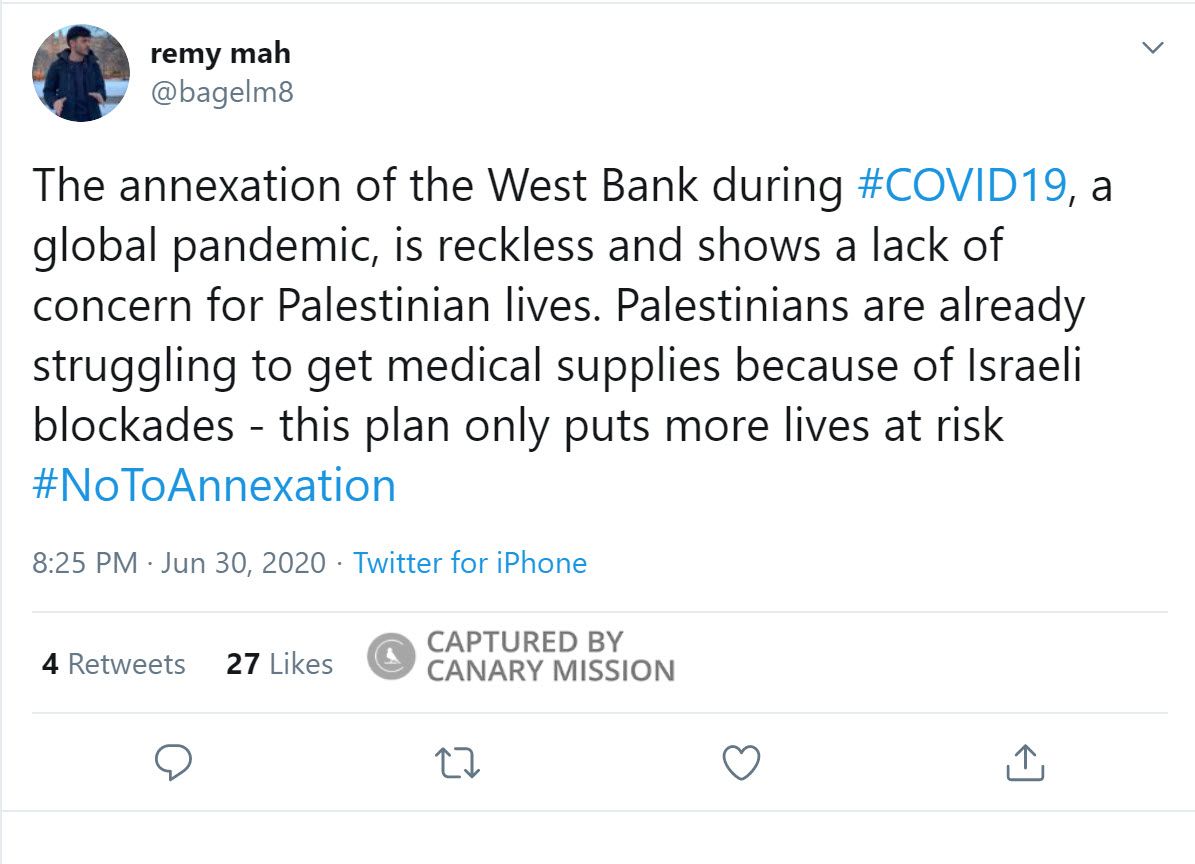Click the Twitter for iPhone source link
This screenshot has height=864, width=1195.
tap(470, 563)
